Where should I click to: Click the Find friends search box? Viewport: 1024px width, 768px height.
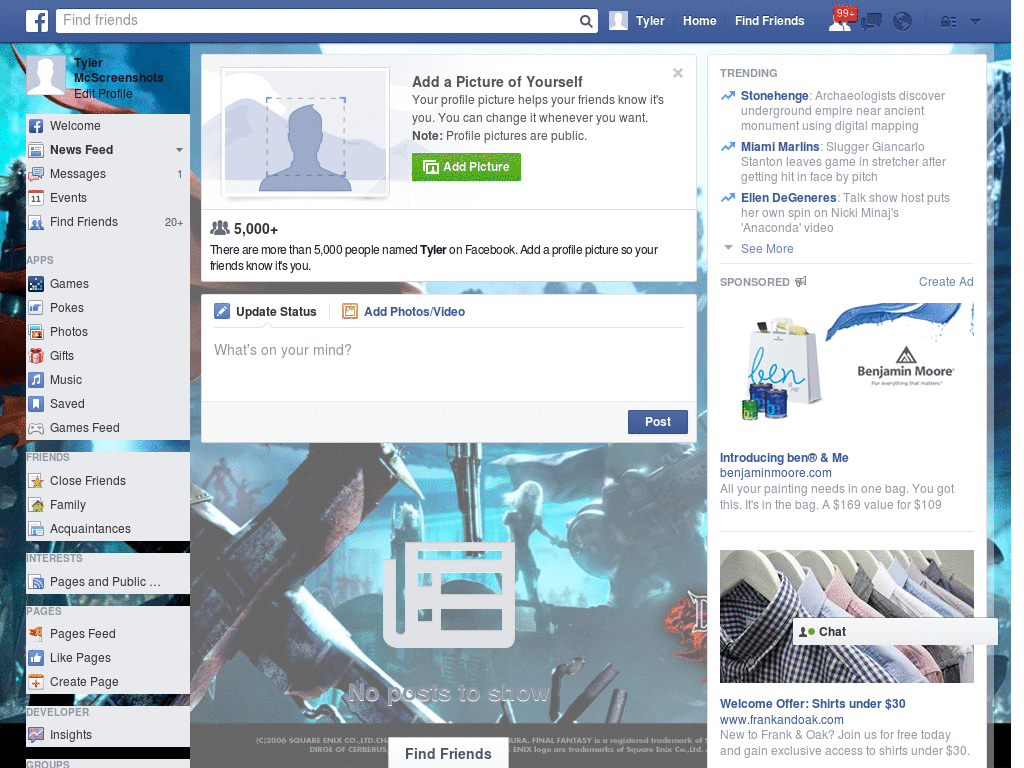click(x=327, y=21)
